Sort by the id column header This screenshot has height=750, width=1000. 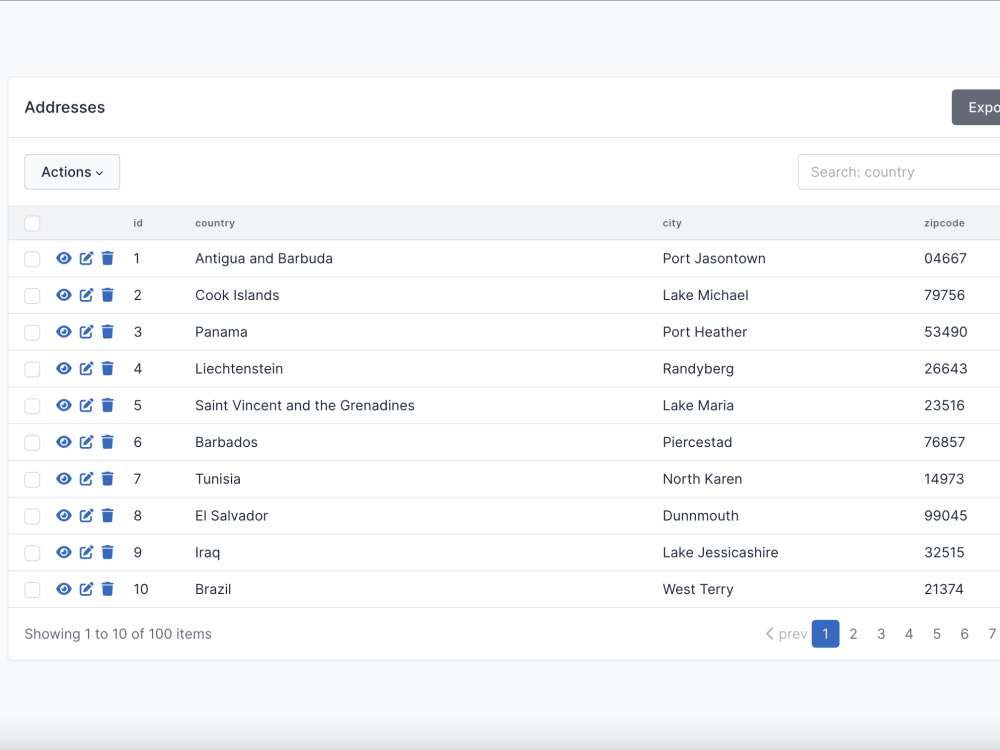tap(138, 223)
